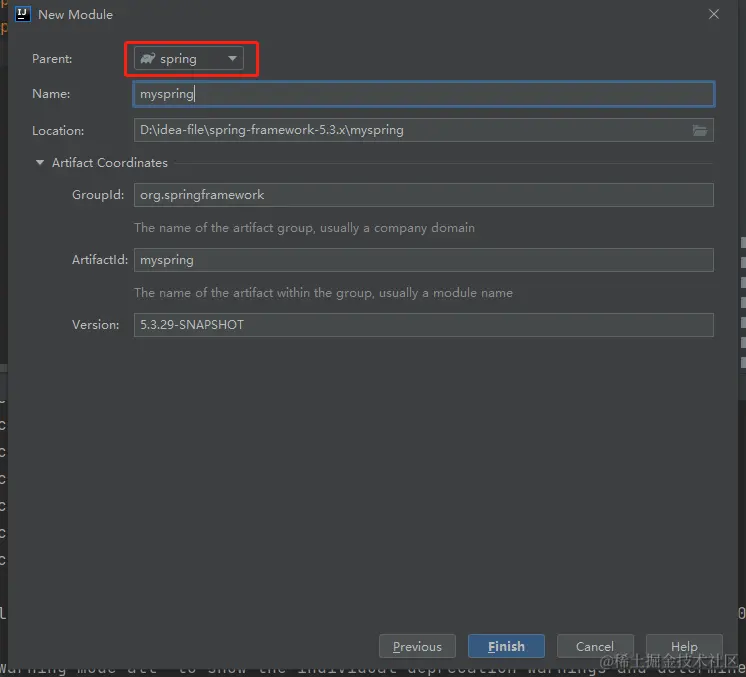746x677 pixels.
Task: Cancel the New Module dialog
Action: pyautogui.click(x=595, y=647)
